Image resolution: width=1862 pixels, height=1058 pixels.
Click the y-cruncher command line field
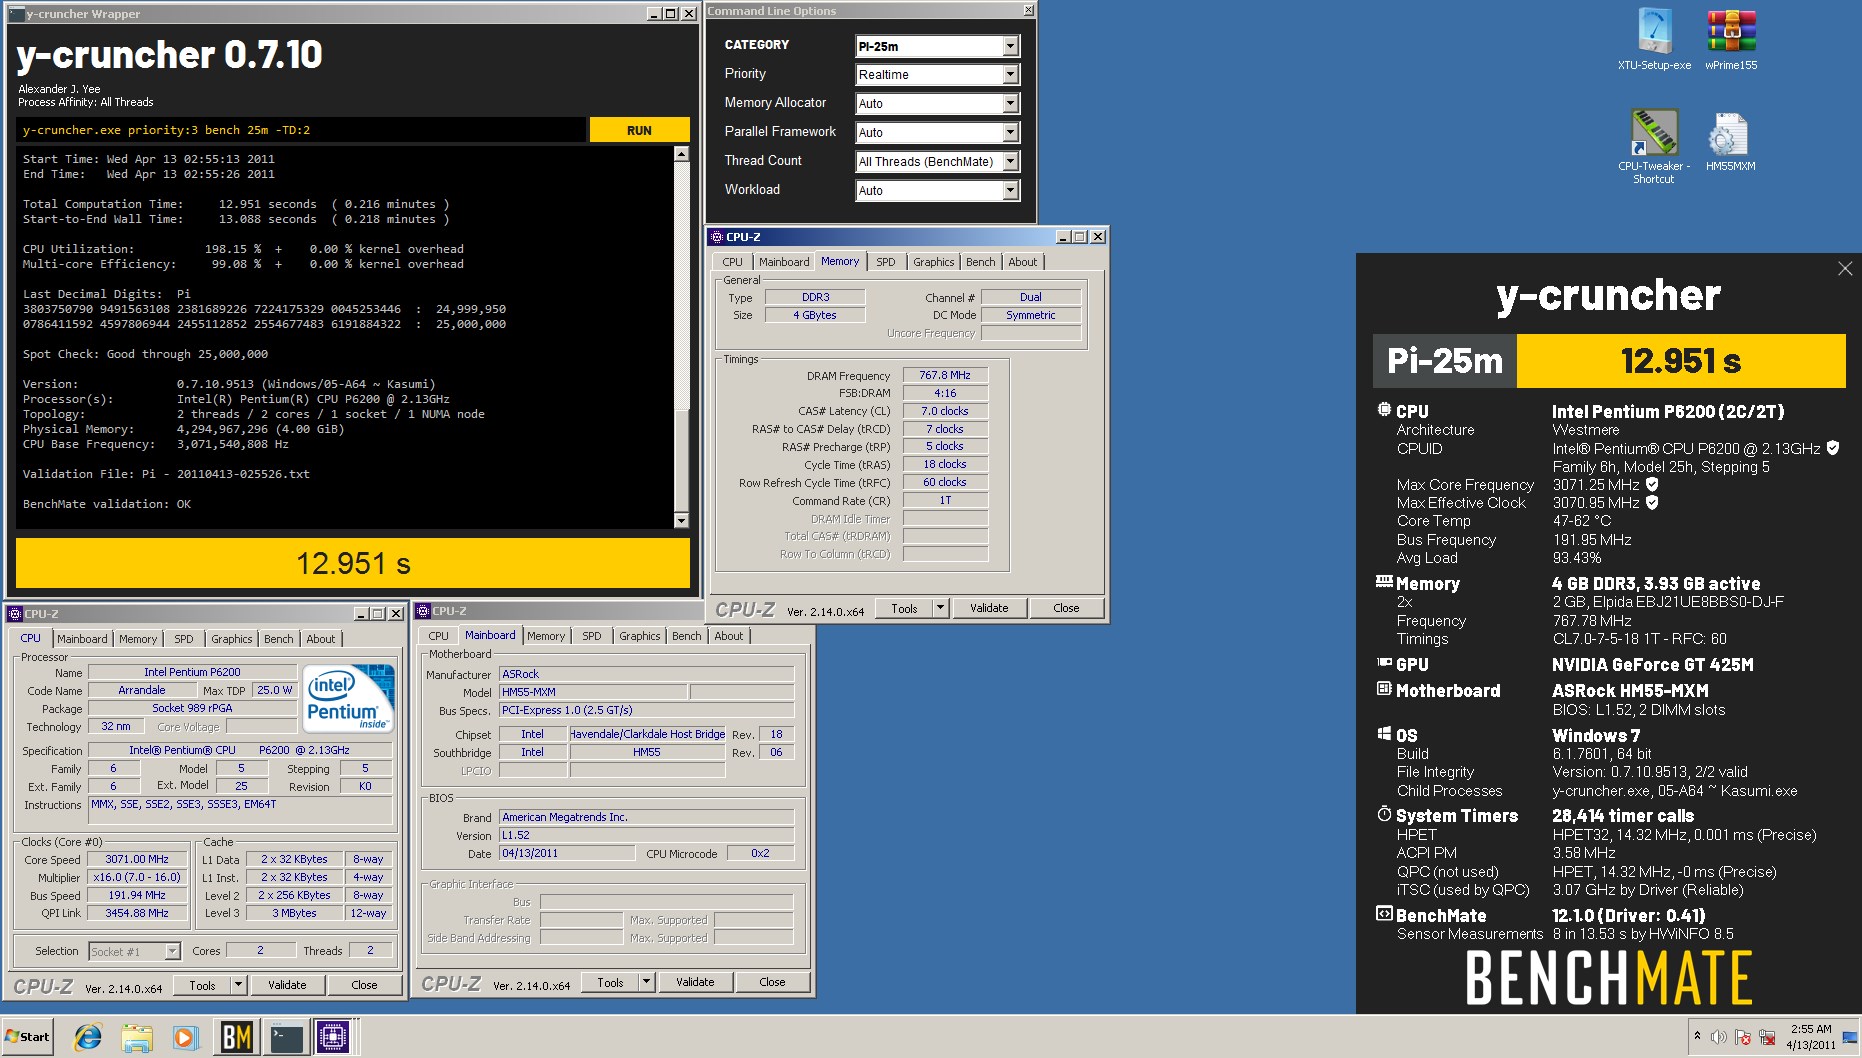(300, 130)
